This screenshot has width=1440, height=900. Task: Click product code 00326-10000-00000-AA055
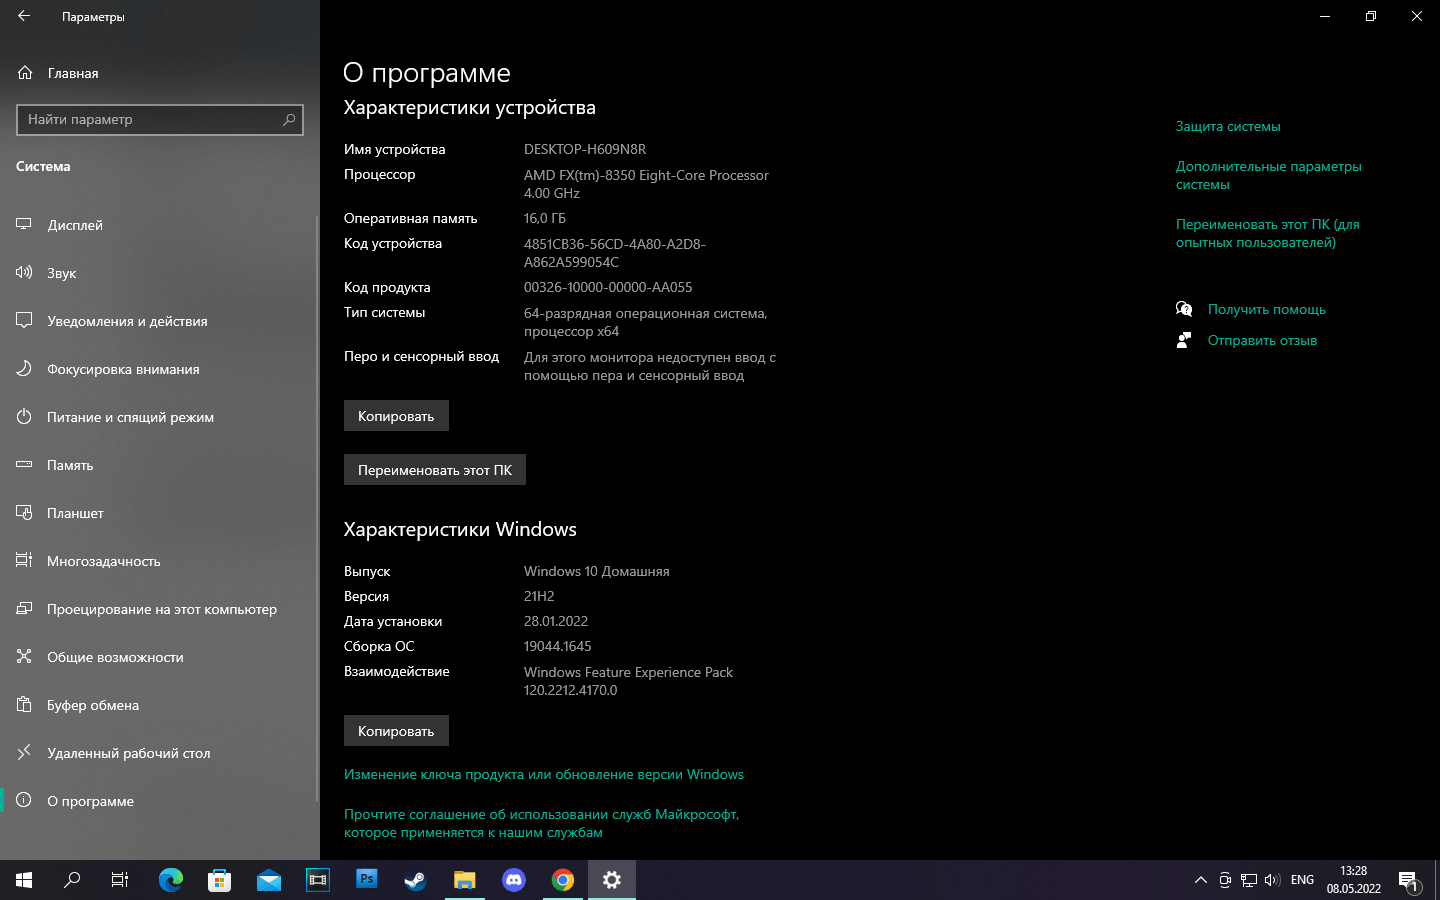click(608, 287)
